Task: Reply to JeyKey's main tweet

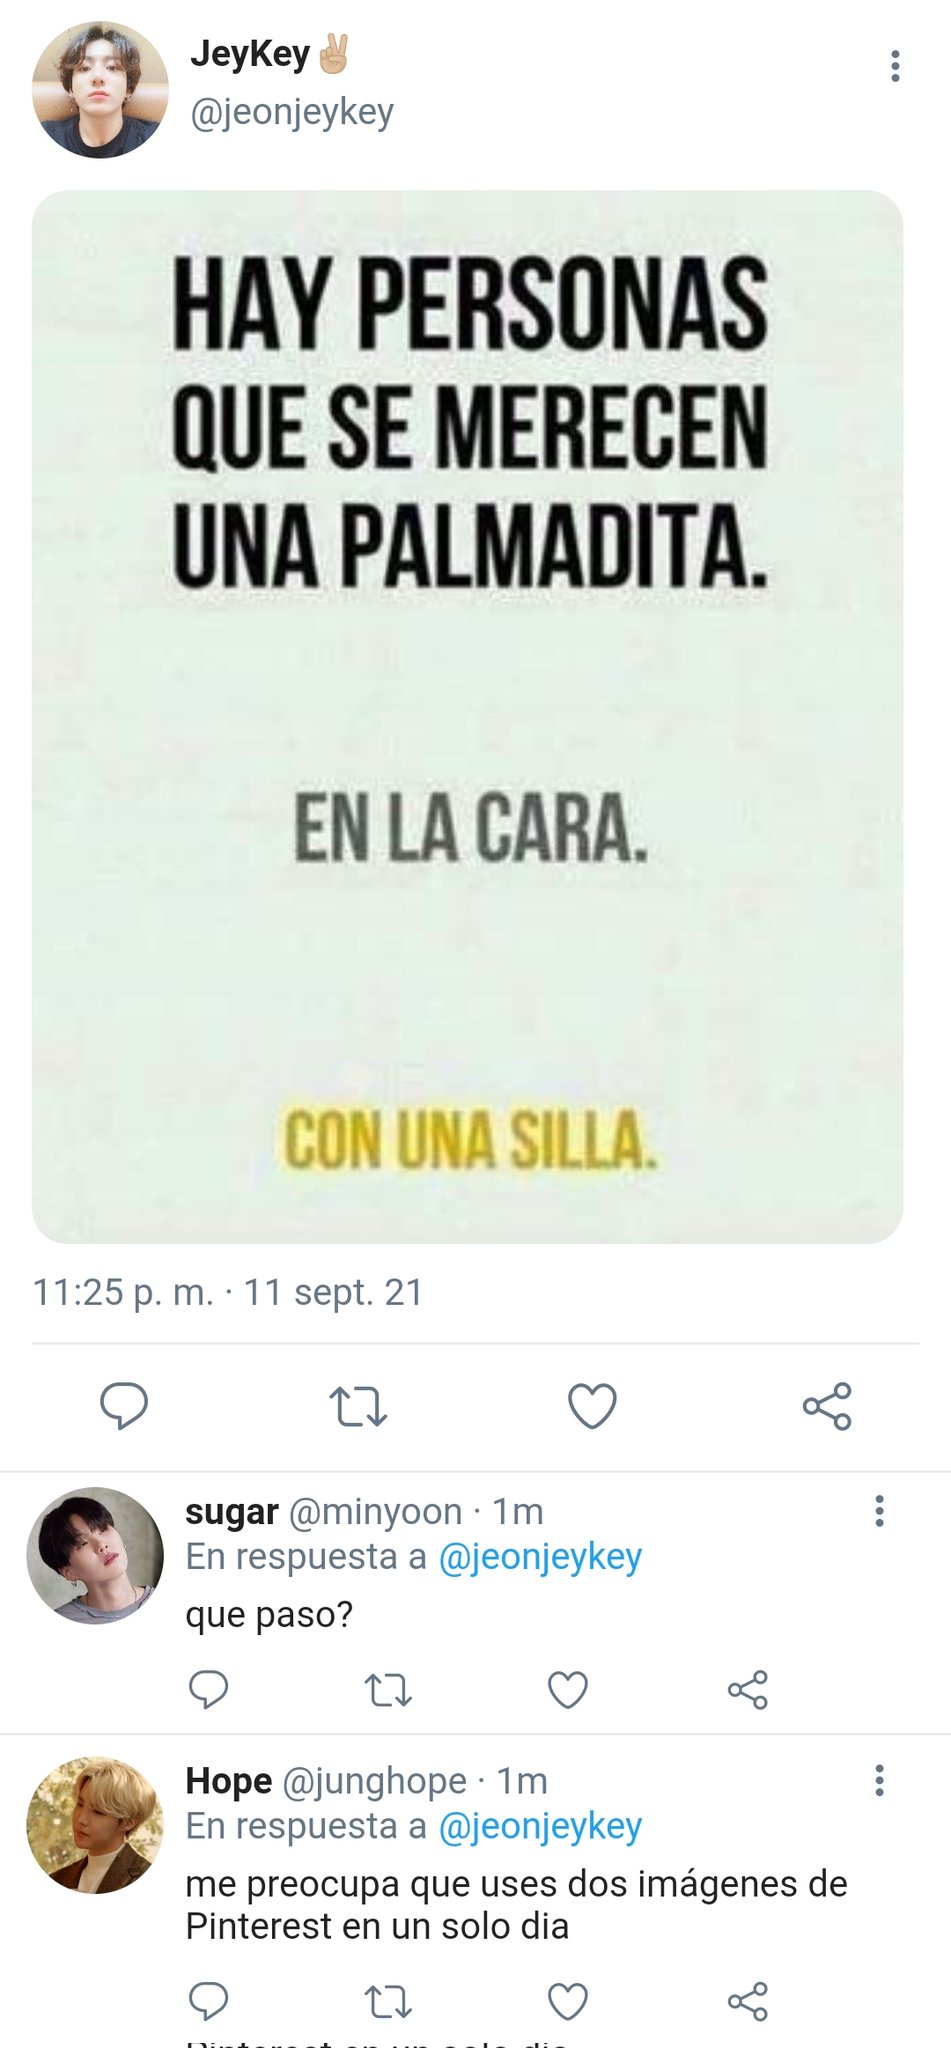Action: pos(124,1406)
